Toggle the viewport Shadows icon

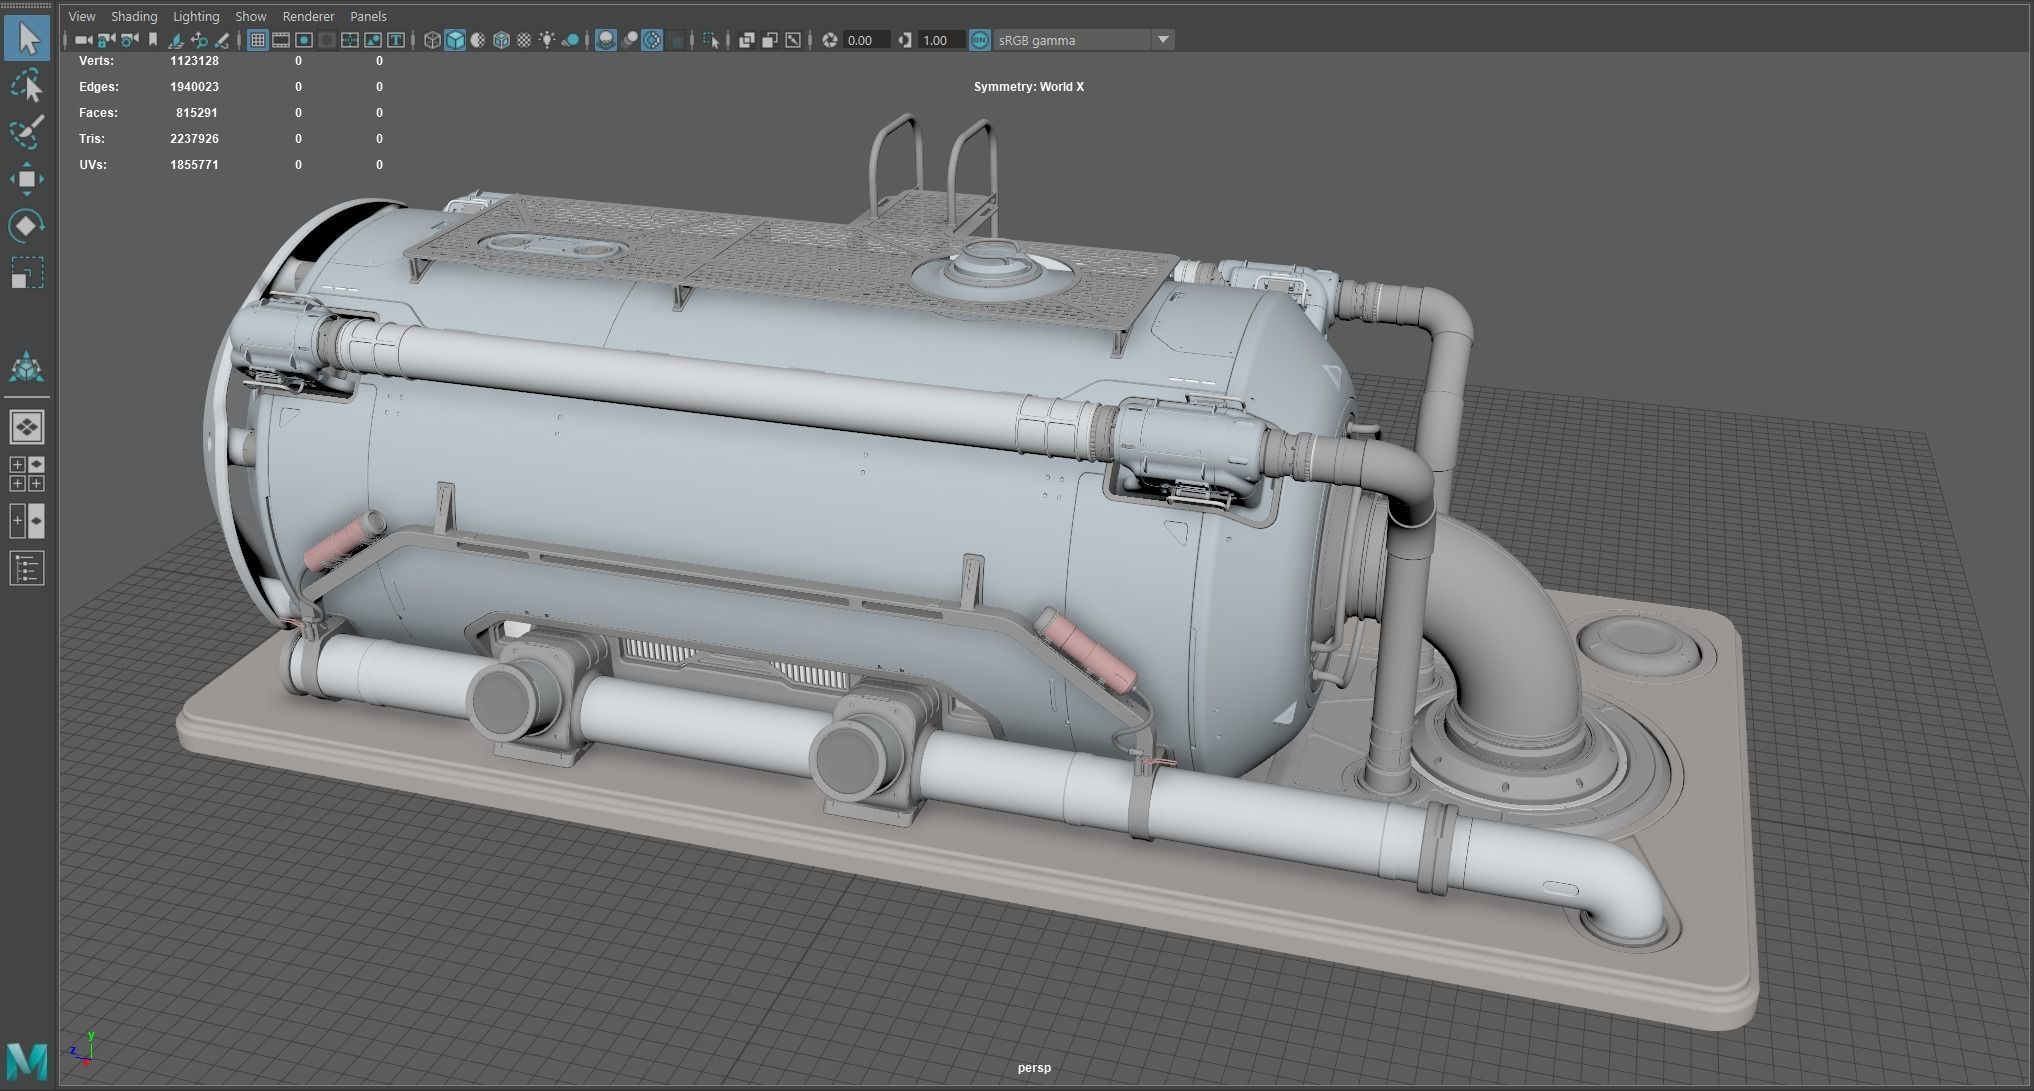coord(570,40)
